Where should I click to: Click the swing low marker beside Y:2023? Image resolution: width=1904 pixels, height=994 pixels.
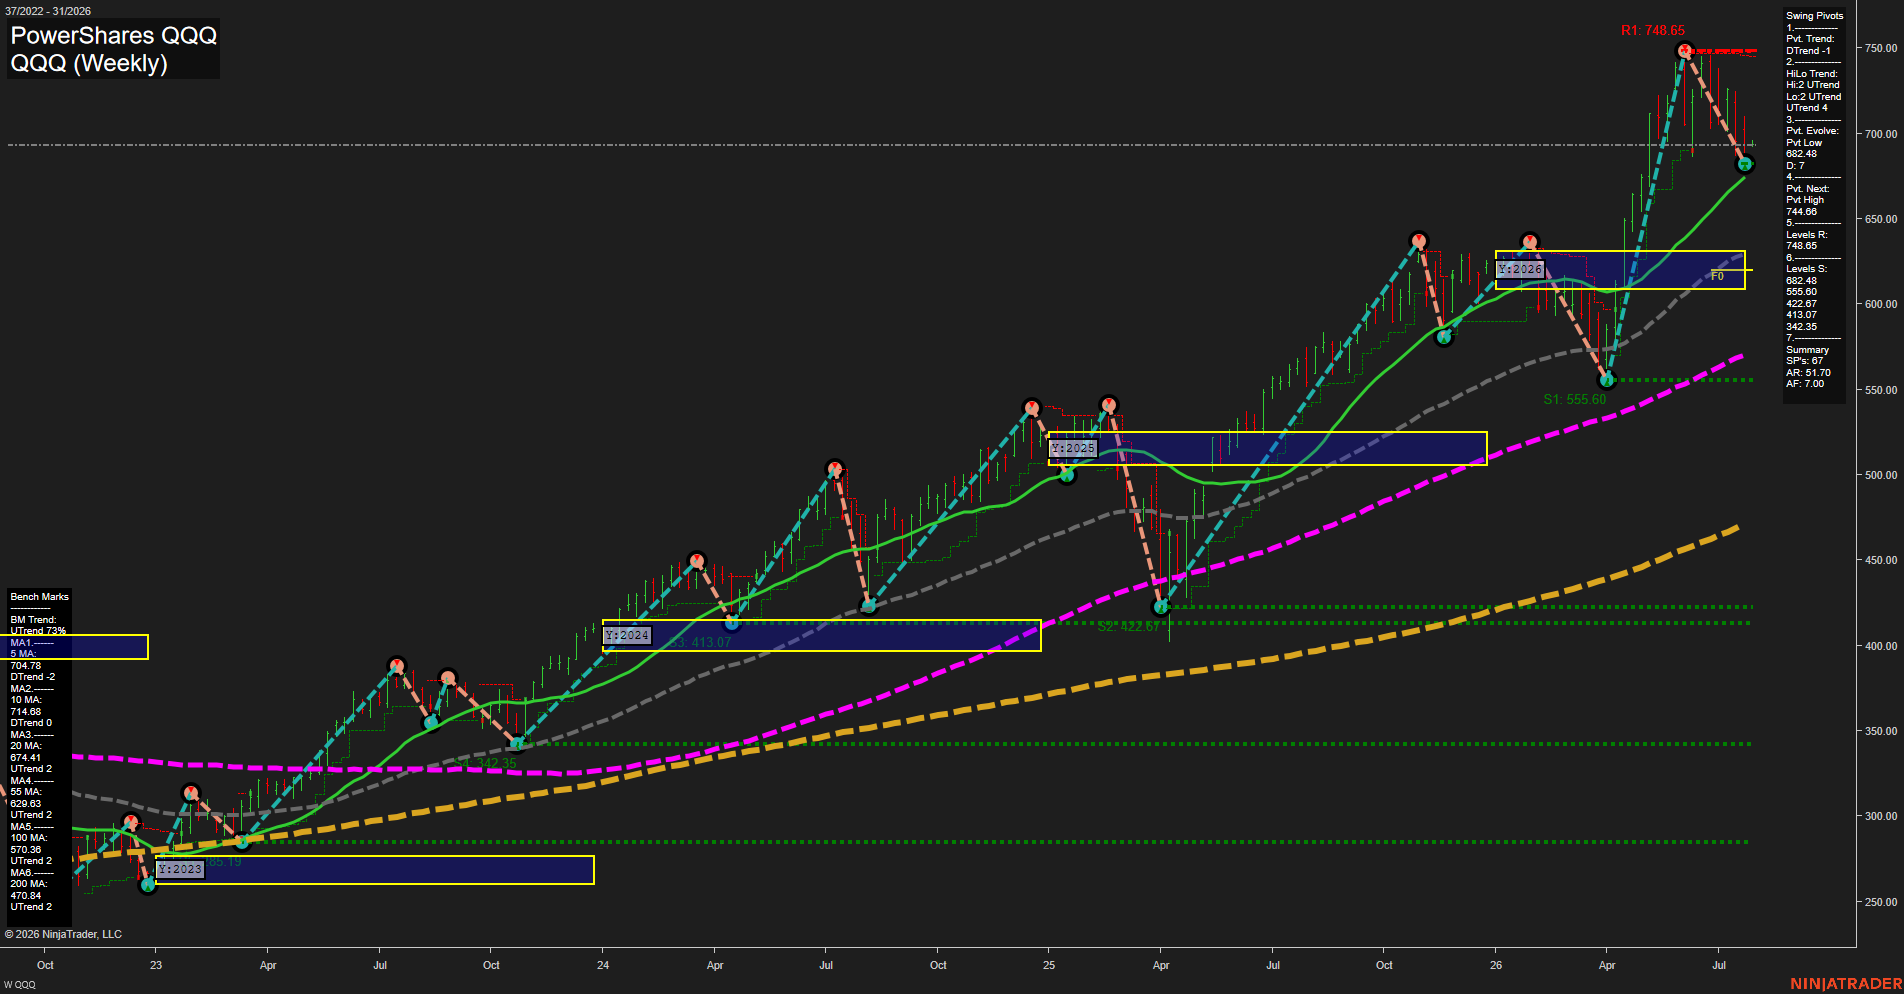tap(148, 885)
